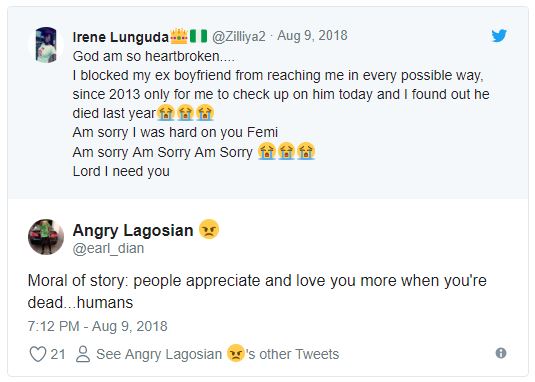Click the Moral of story tweet text

[257, 292]
